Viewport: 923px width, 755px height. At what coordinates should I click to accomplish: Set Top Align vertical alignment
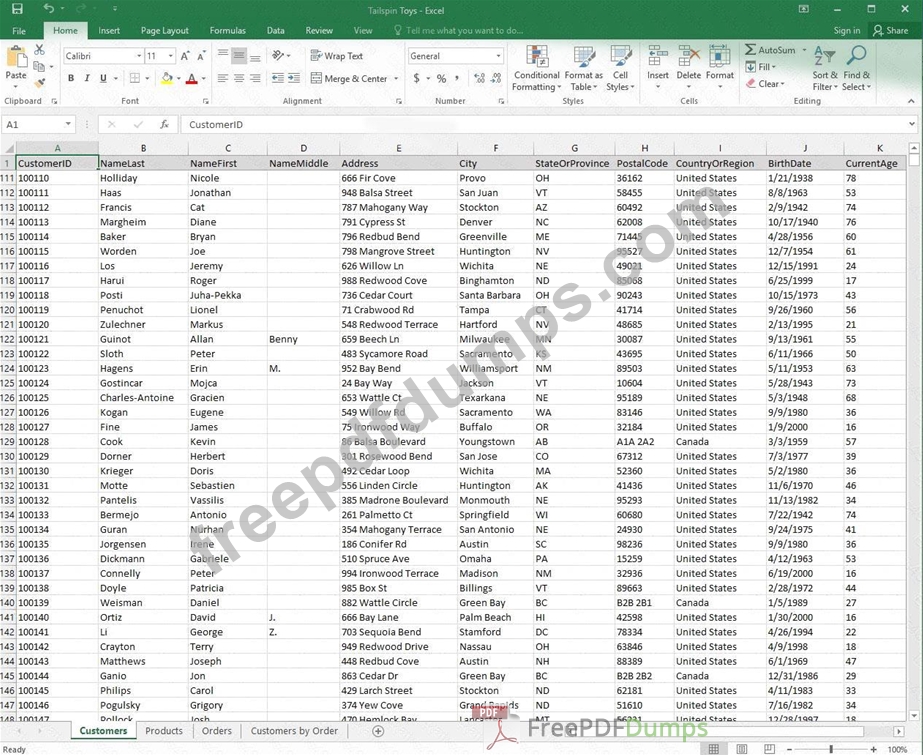(x=223, y=56)
